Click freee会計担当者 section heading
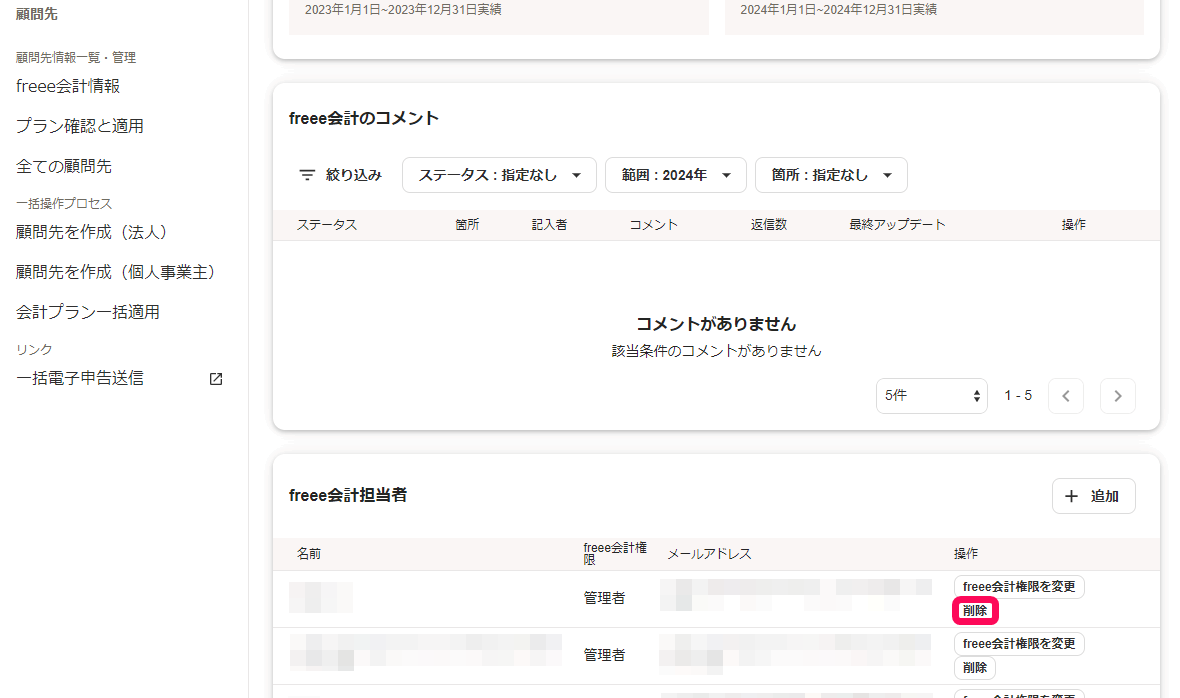1180x698 pixels. tap(348, 496)
